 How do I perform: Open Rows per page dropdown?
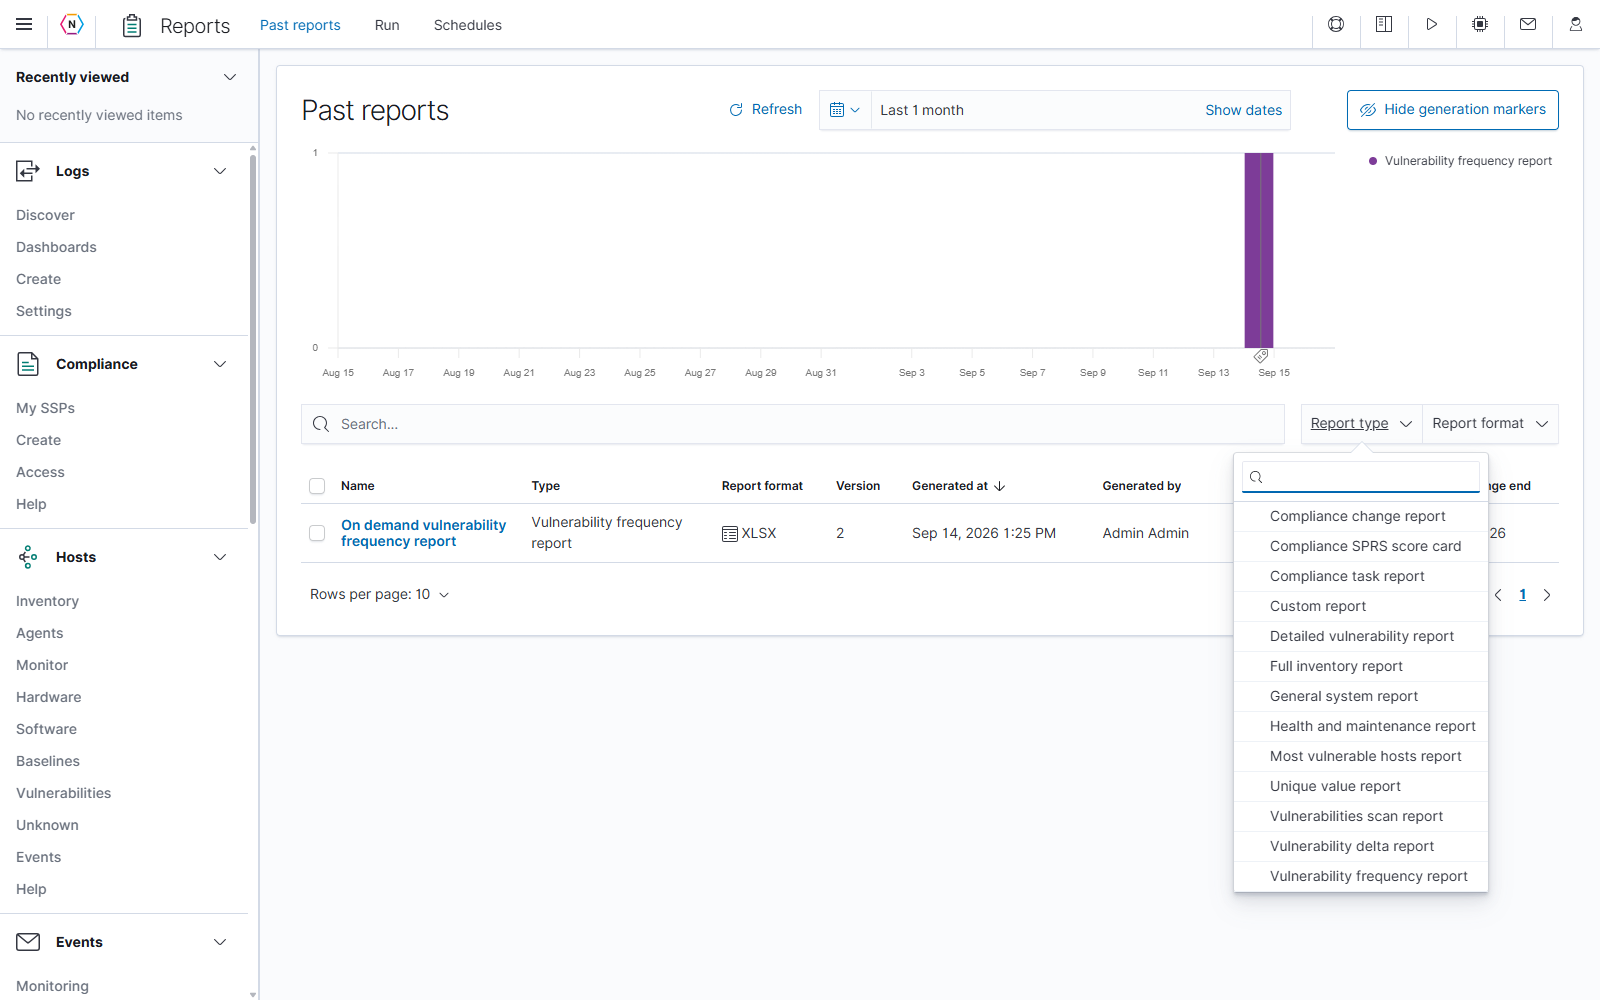pos(380,595)
